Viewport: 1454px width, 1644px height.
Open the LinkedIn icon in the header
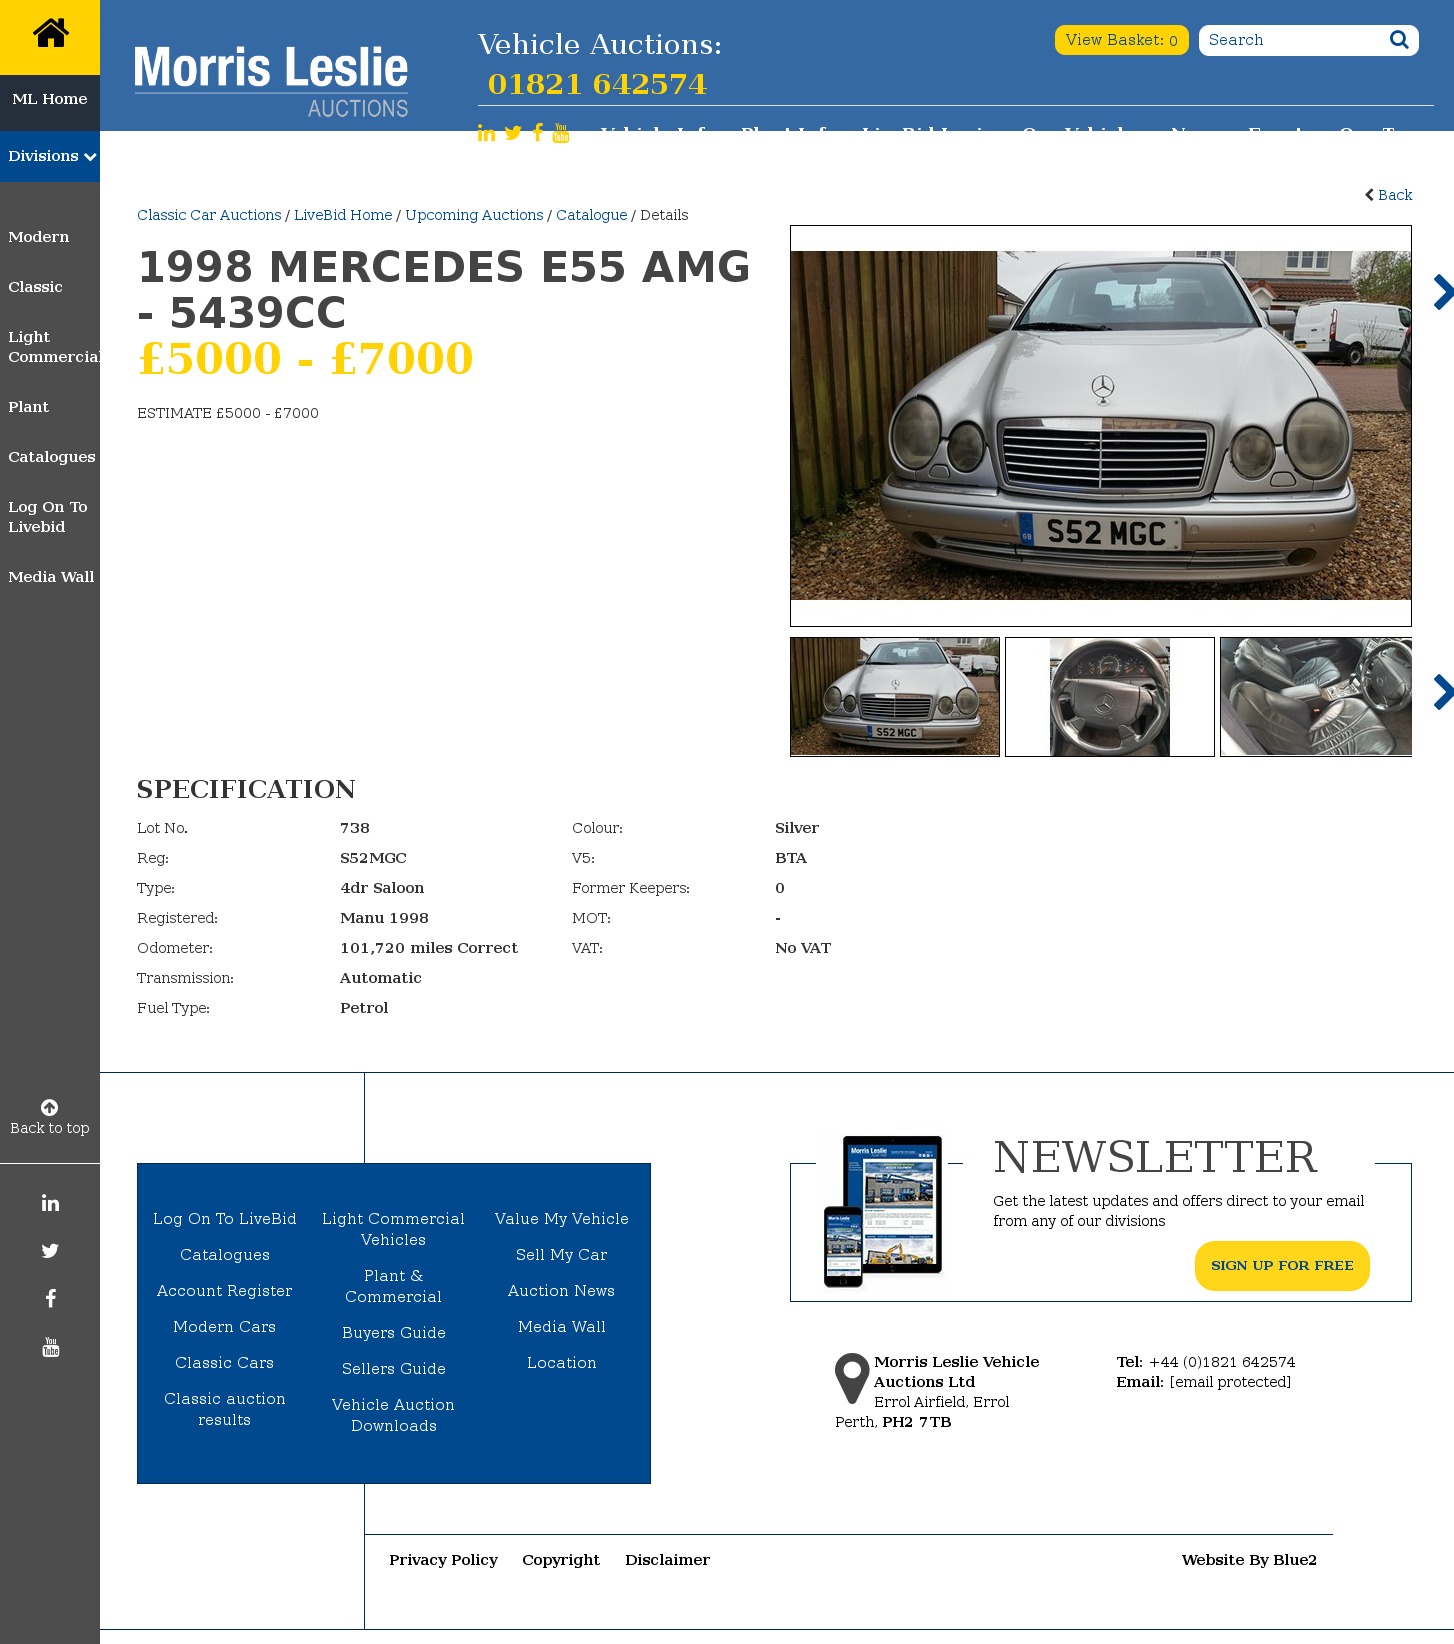486,133
